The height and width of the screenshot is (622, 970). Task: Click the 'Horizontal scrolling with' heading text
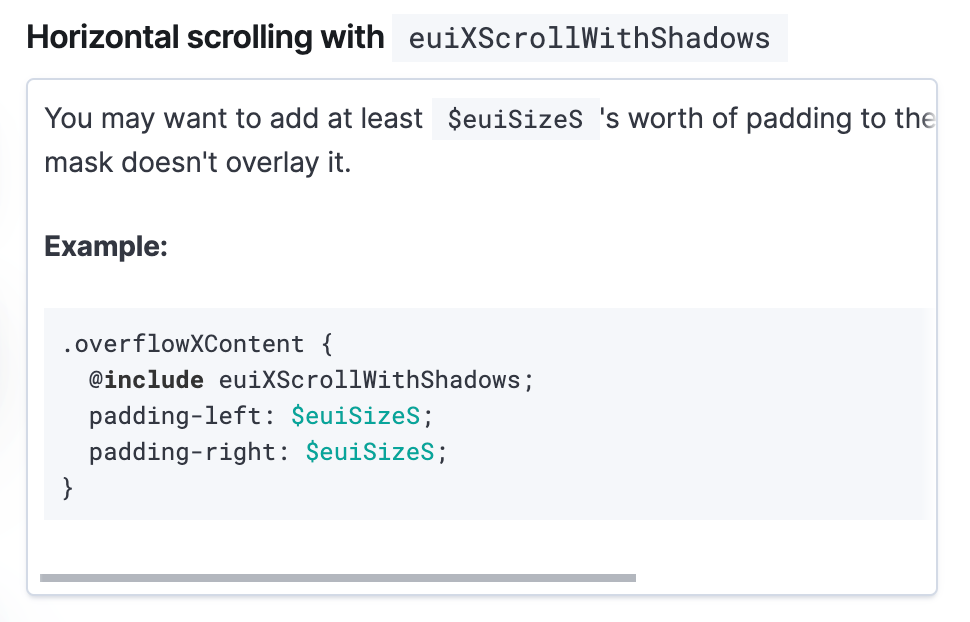pos(205,37)
